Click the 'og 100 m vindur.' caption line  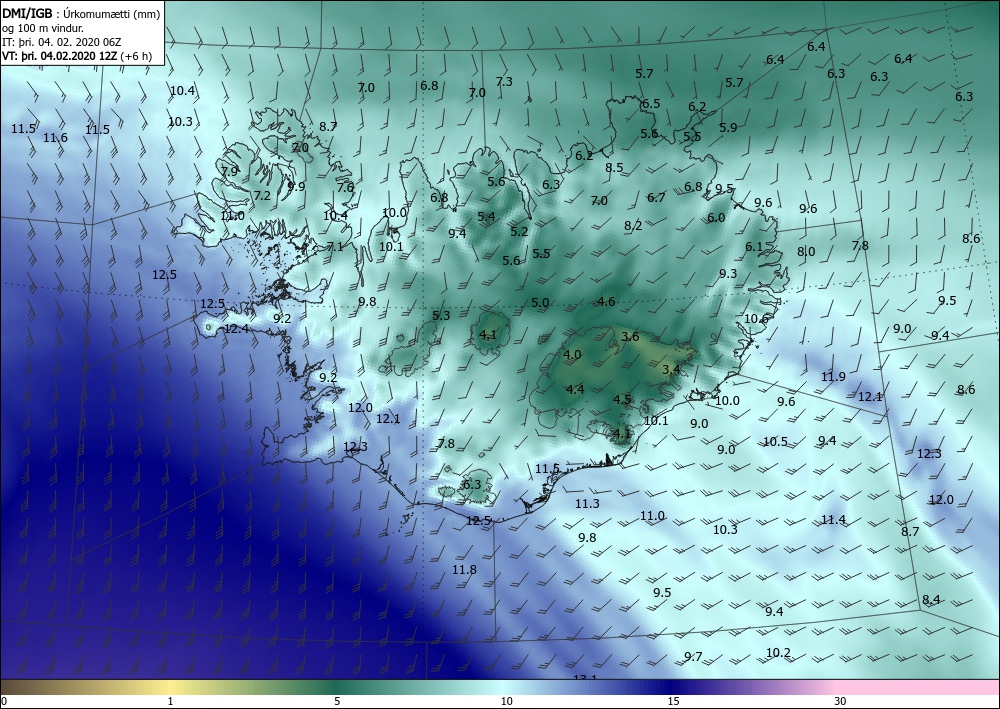(42, 28)
